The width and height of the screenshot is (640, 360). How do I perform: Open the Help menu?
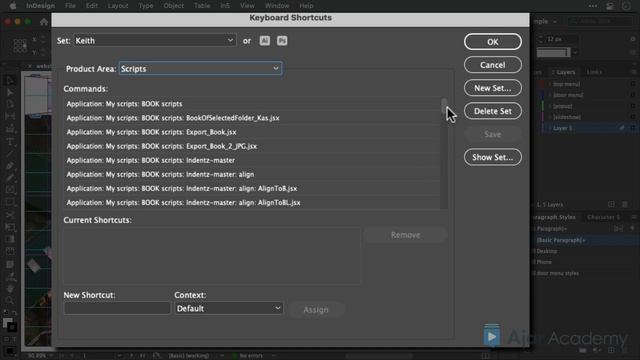[306, 6]
